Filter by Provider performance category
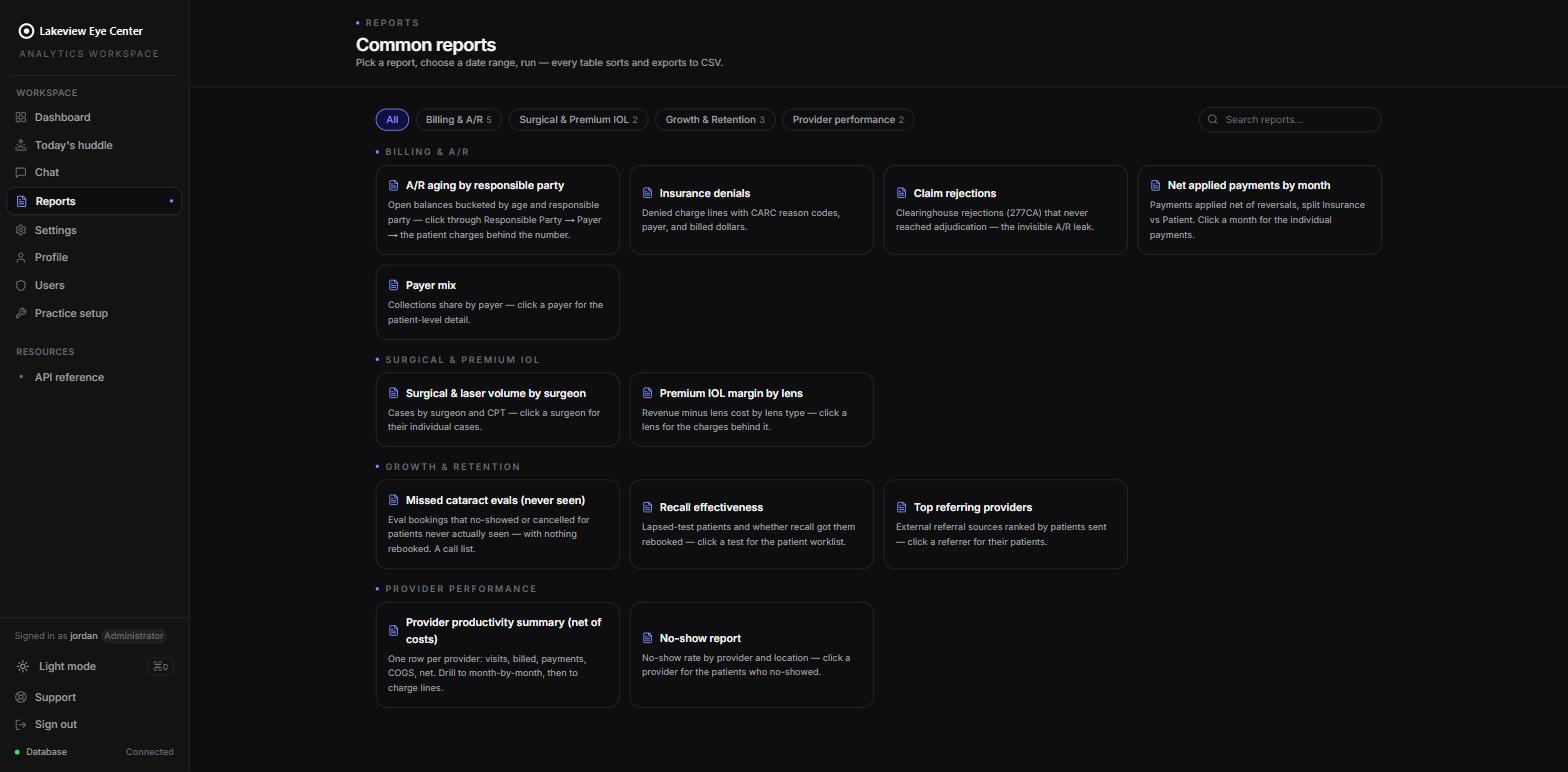This screenshot has width=1568, height=772. [848, 119]
